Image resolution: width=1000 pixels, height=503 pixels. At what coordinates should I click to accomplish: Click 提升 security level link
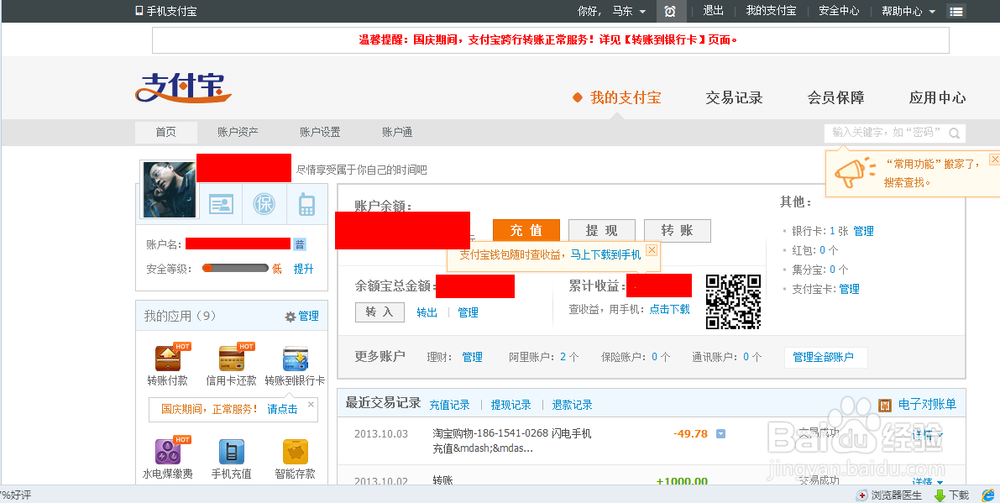pyautogui.click(x=304, y=269)
